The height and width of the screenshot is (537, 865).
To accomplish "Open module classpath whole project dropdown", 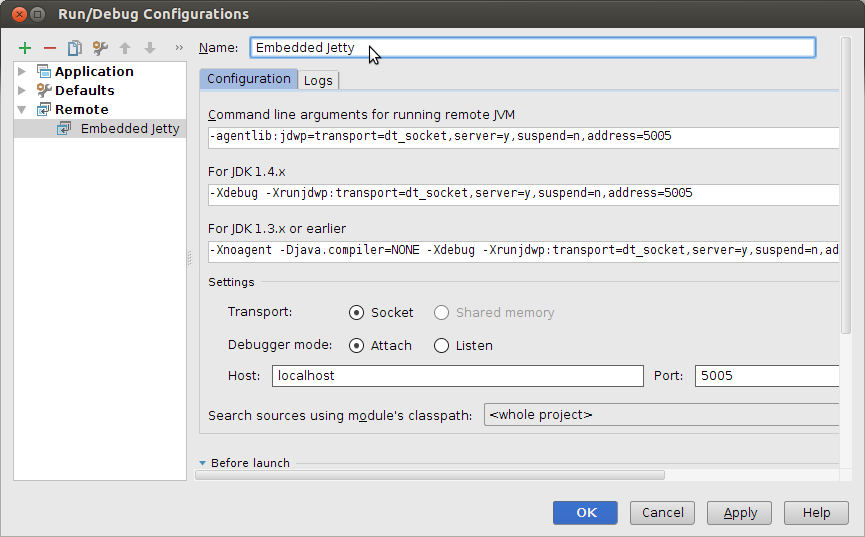I will coord(661,415).
